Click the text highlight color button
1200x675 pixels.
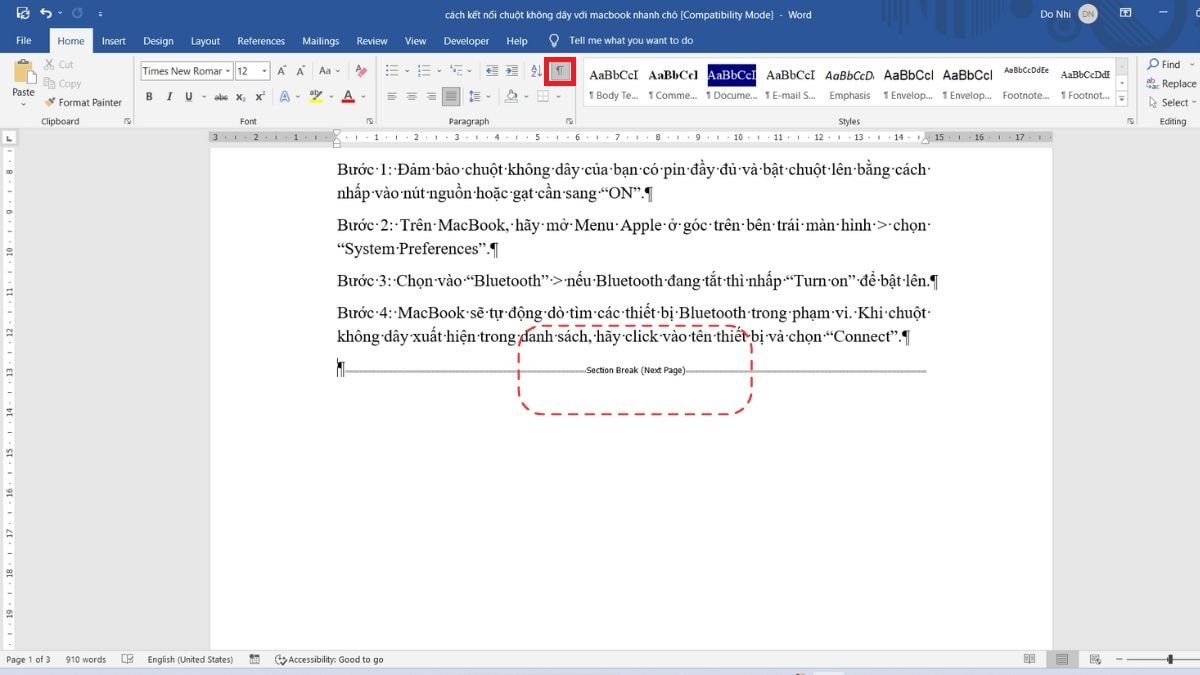pyautogui.click(x=316, y=97)
